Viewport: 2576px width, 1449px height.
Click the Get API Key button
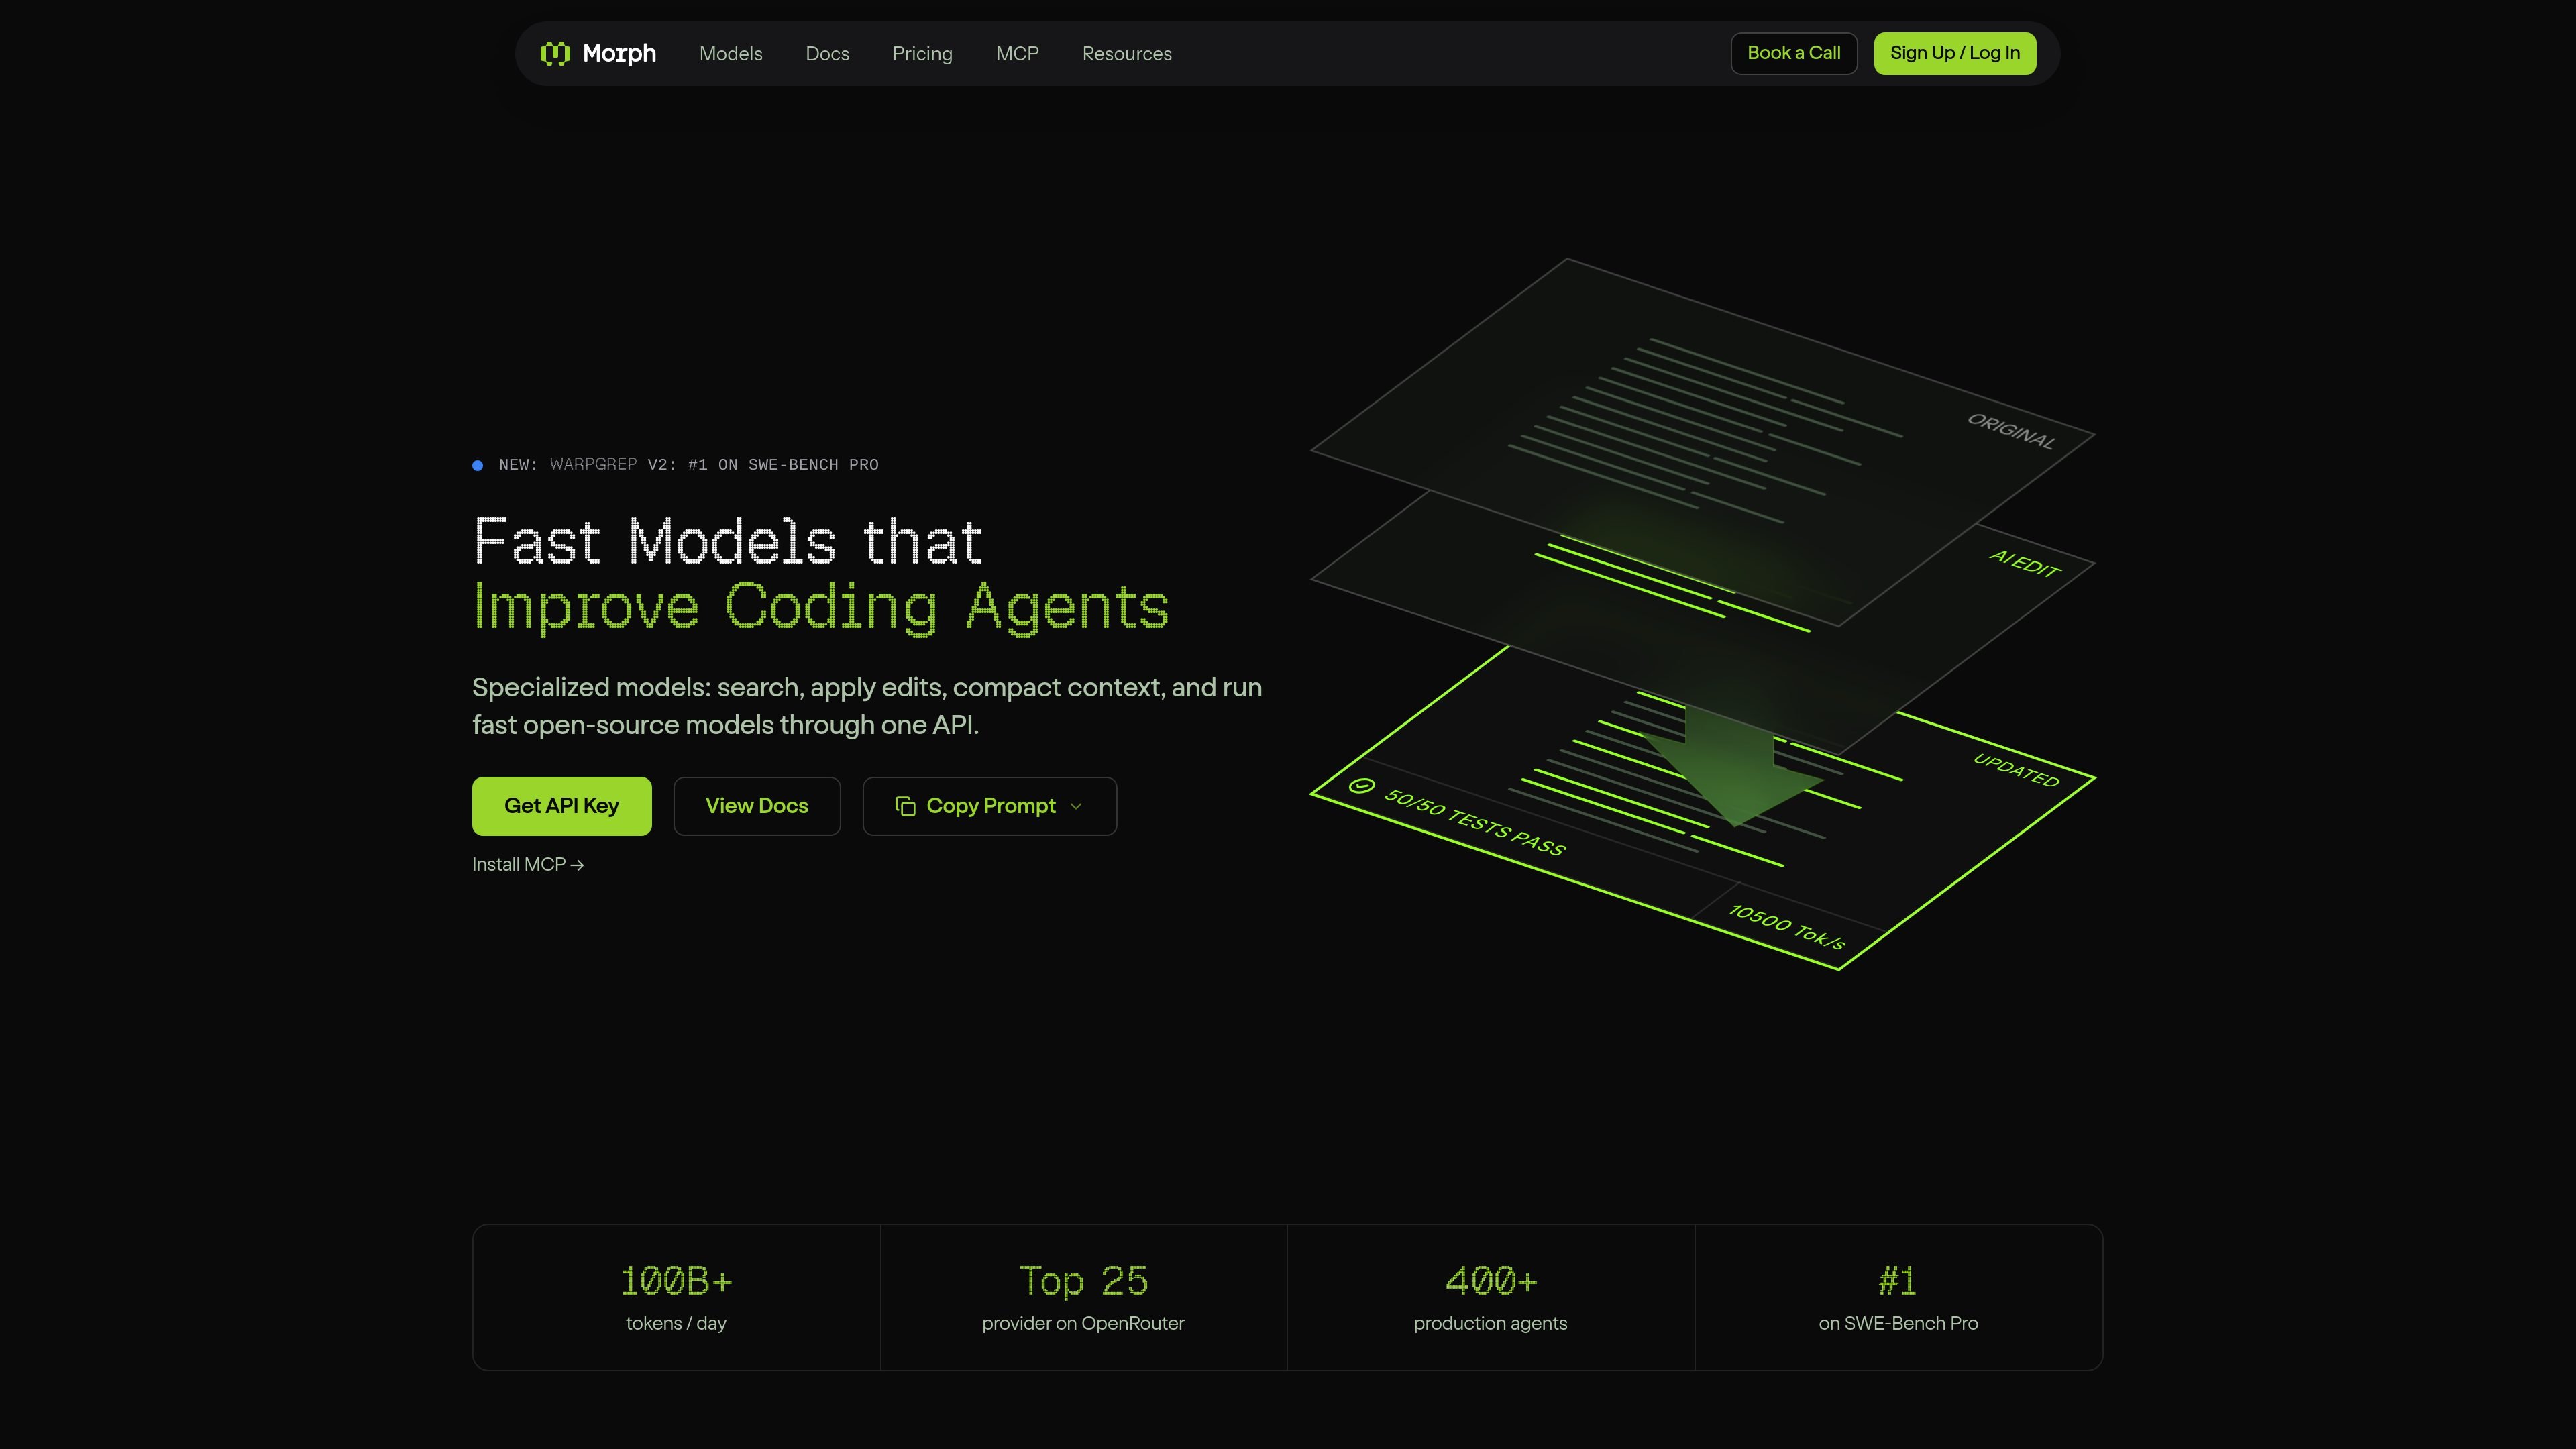tap(562, 806)
